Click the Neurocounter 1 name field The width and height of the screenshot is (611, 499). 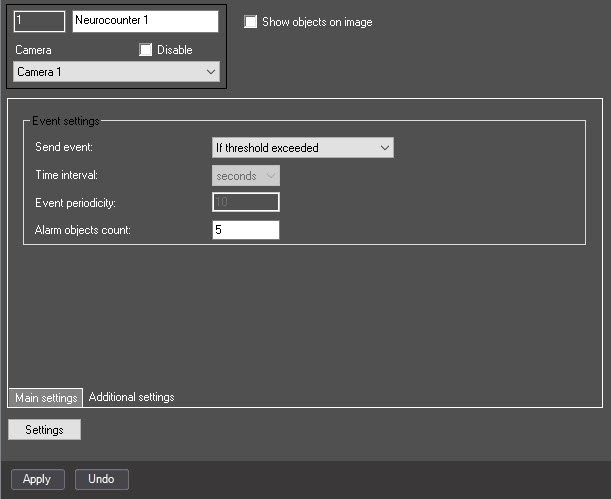pyautogui.click(x=145, y=21)
